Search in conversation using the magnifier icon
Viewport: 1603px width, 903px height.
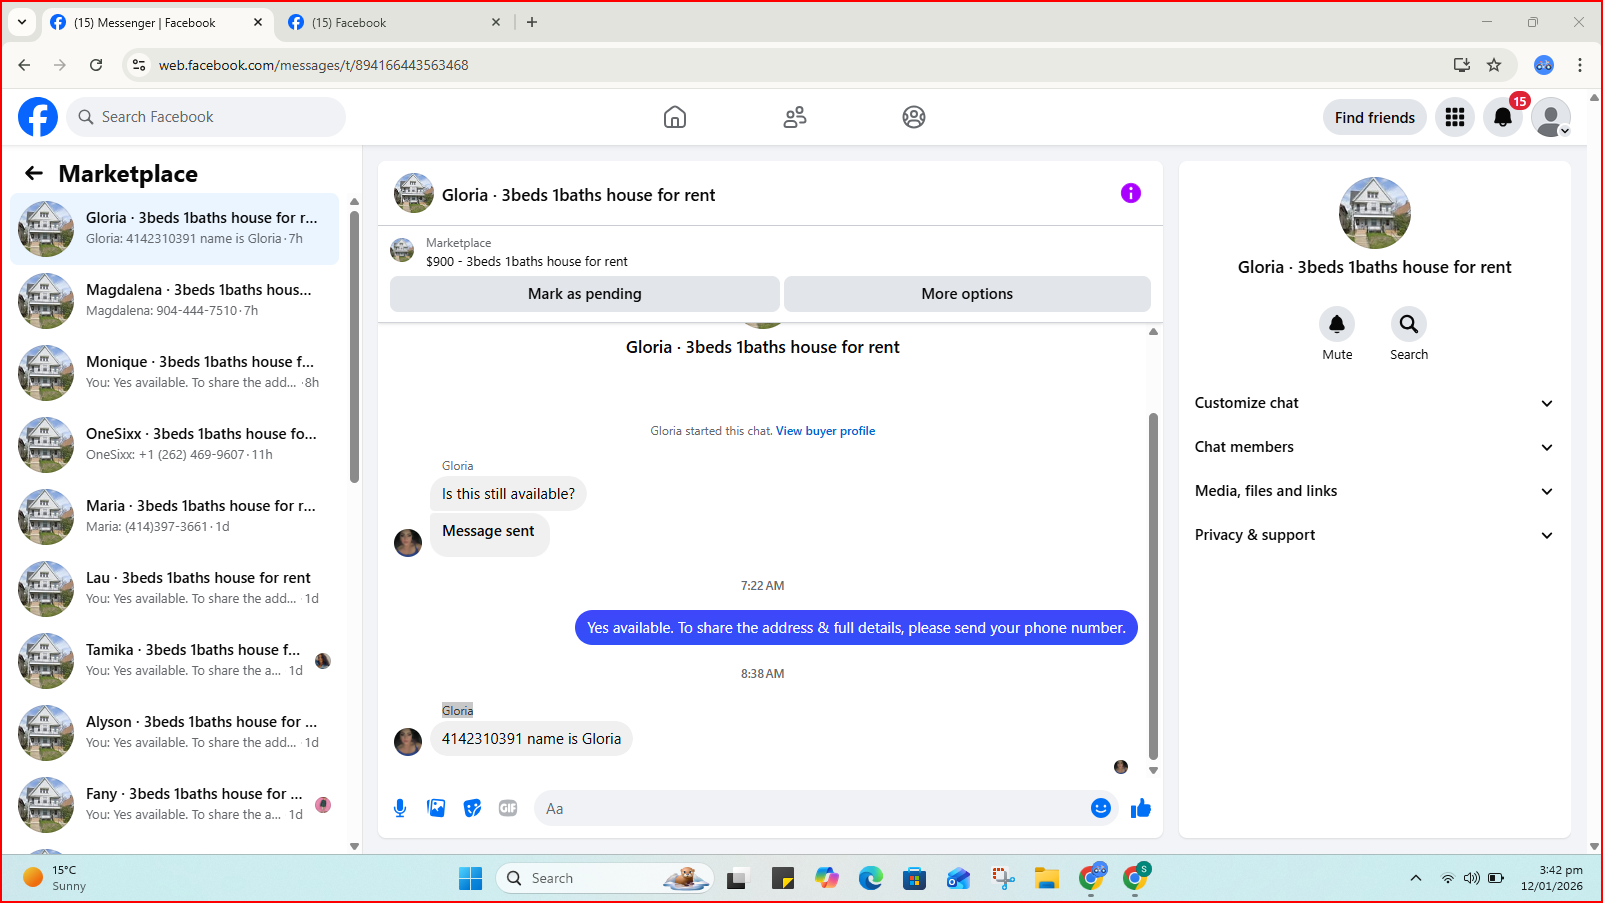(1409, 323)
